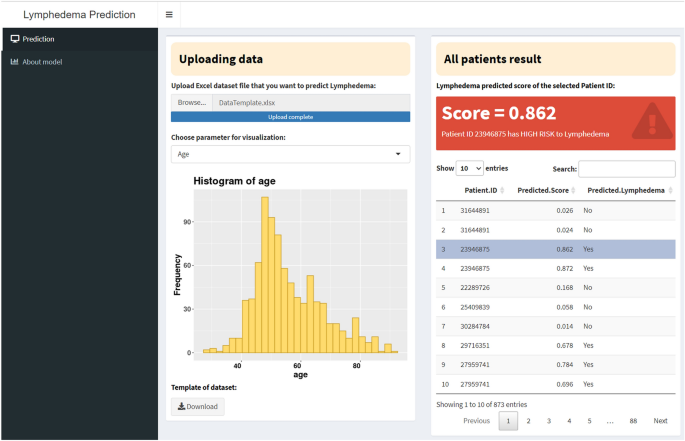Viewport: 685px width, 441px height.
Task: Select row with Patient ID 25409839
Action: tap(556, 307)
